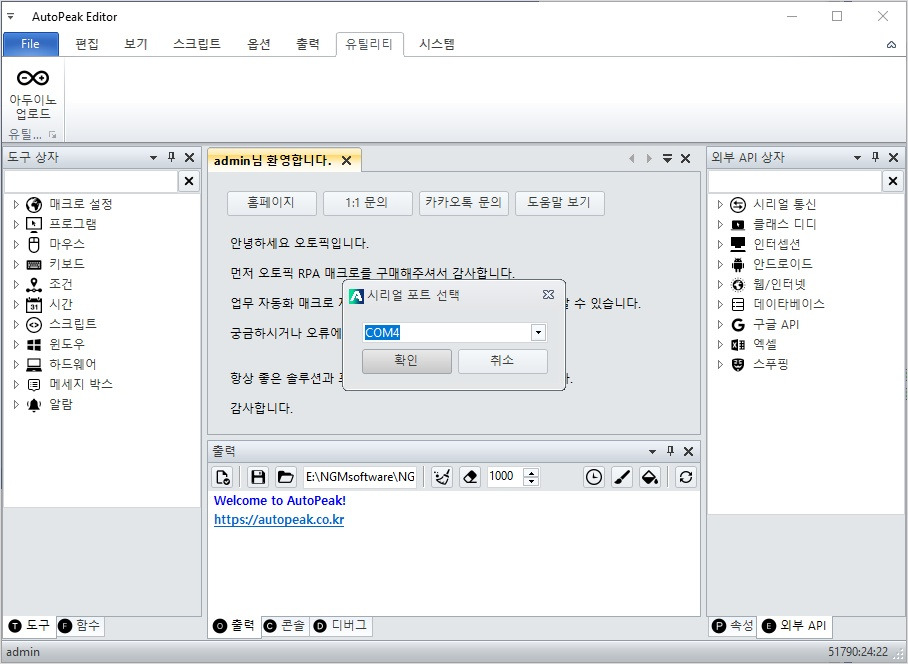Switch to the 함수 tab
Screen dimensions: 908x664
pos(80,626)
